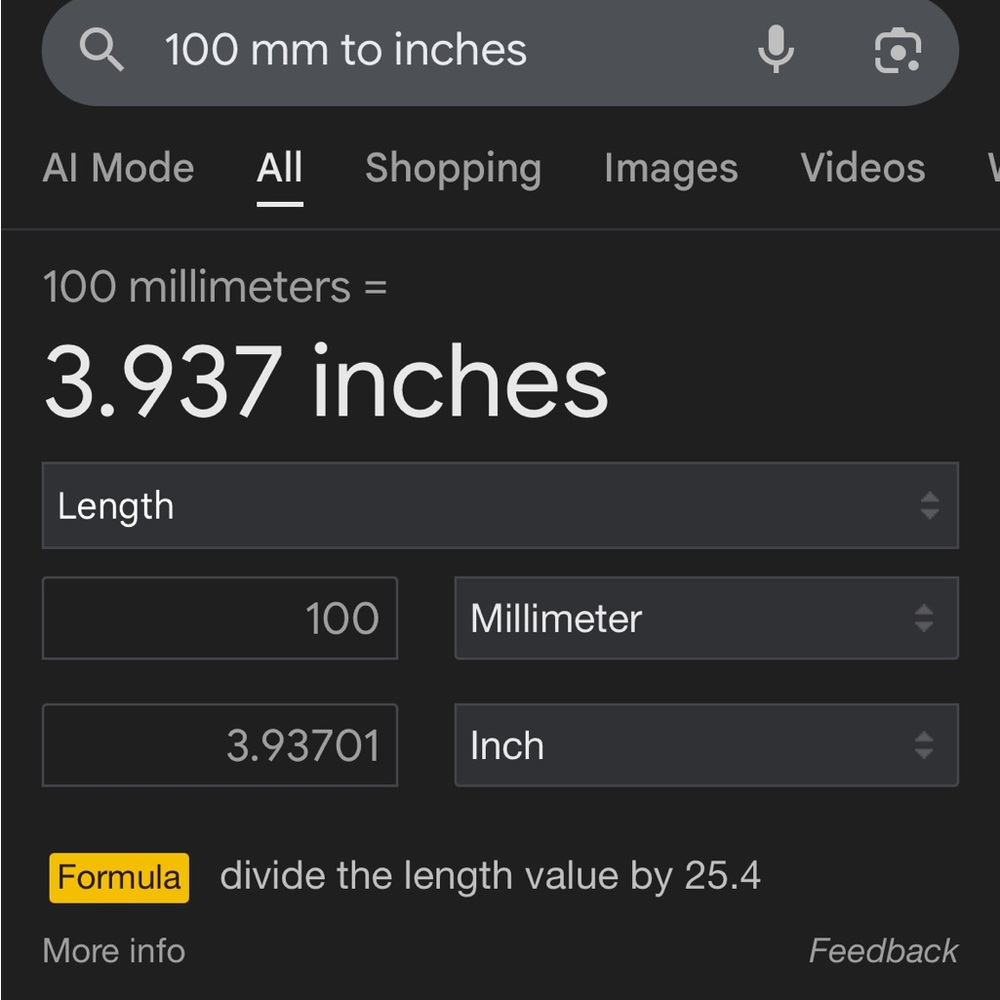The height and width of the screenshot is (1000, 1000).
Task: Click the yellow Formula label
Action: [119, 878]
